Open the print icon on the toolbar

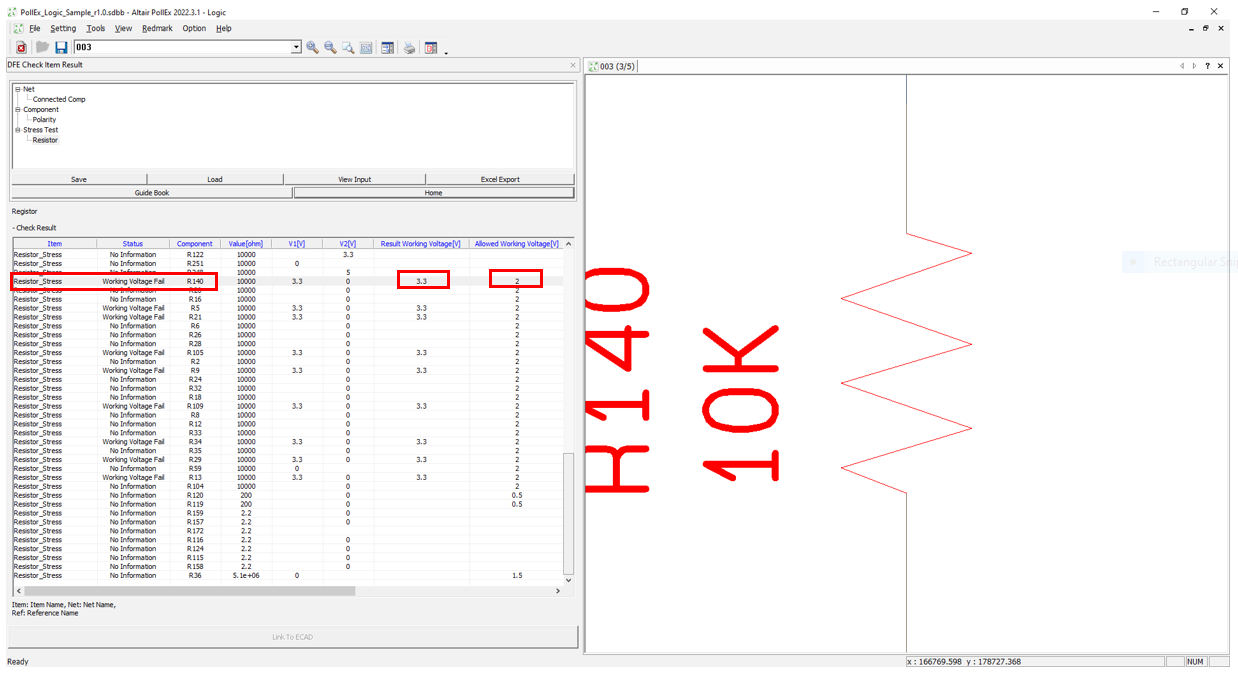[409, 47]
